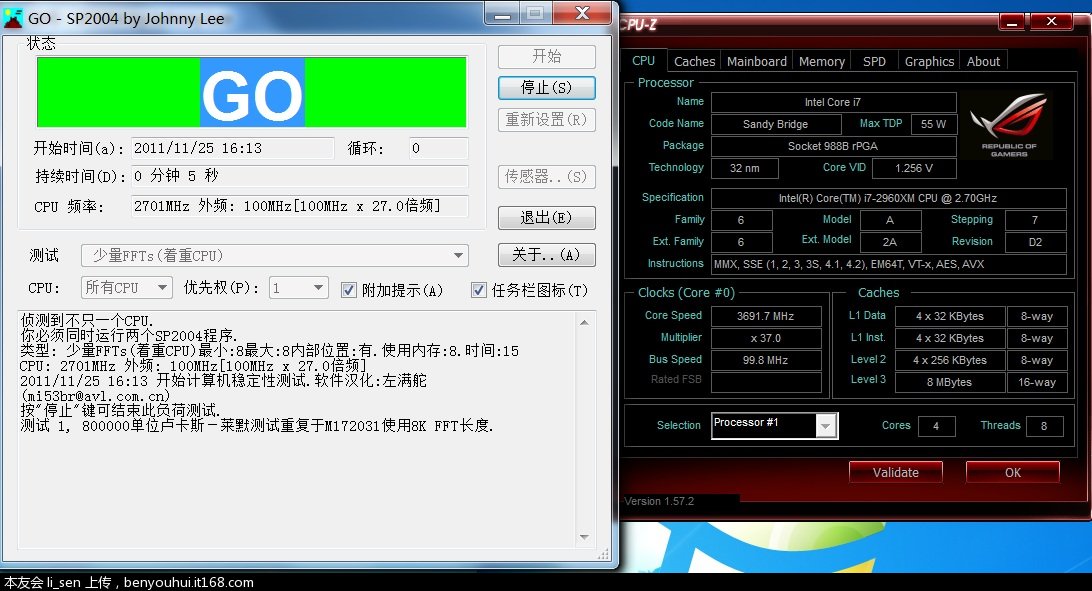Viewport: 1092px width, 591px height.
Task: Minimize the CPU-Z window
Action: pyautogui.click(x=1011, y=22)
